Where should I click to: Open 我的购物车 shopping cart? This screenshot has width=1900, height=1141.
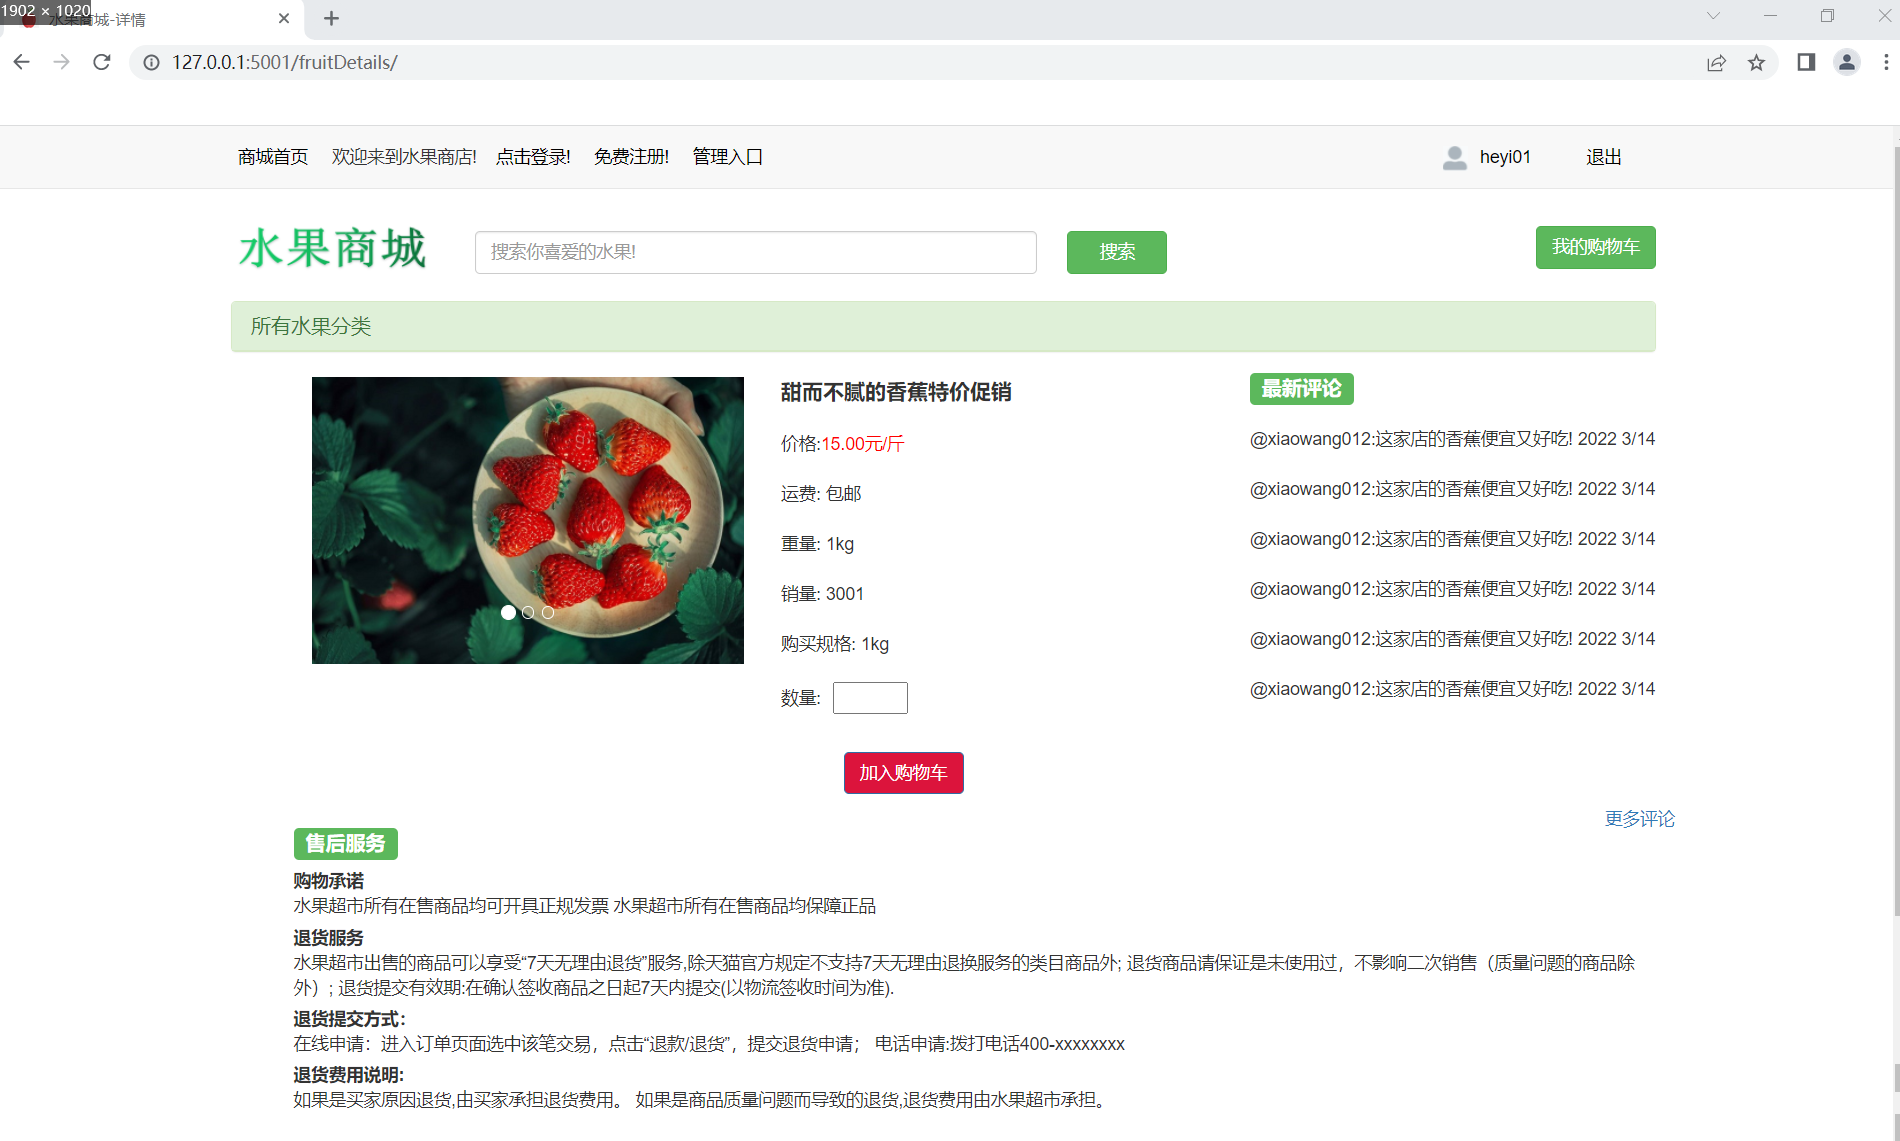click(1596, 247)
